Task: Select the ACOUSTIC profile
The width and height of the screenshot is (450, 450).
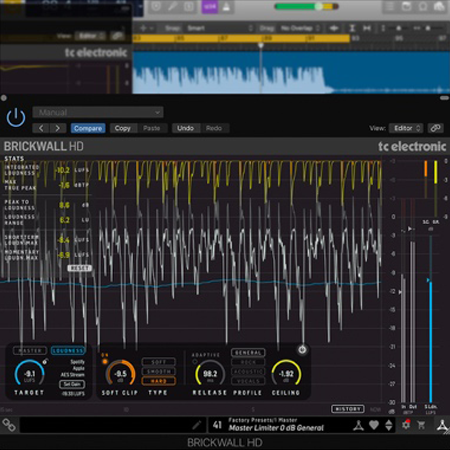Action: click(248, 371)
